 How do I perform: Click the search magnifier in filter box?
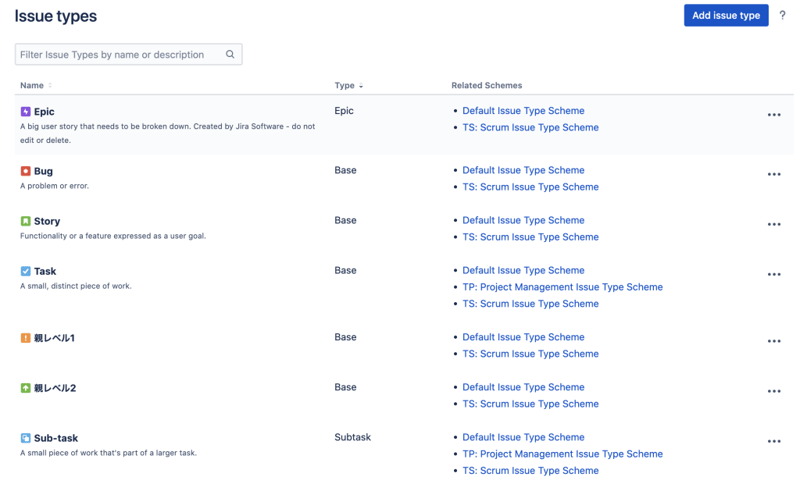[230, 55]
